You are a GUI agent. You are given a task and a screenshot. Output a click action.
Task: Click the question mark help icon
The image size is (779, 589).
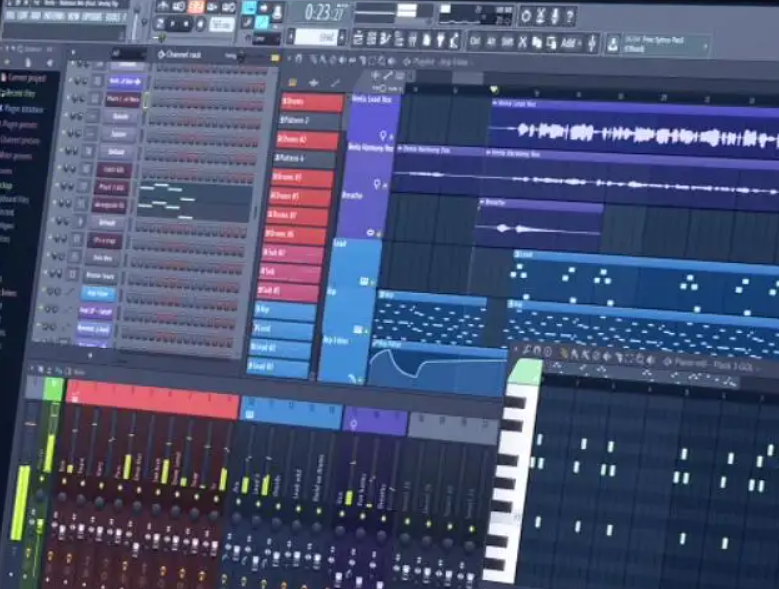[570, 17]
